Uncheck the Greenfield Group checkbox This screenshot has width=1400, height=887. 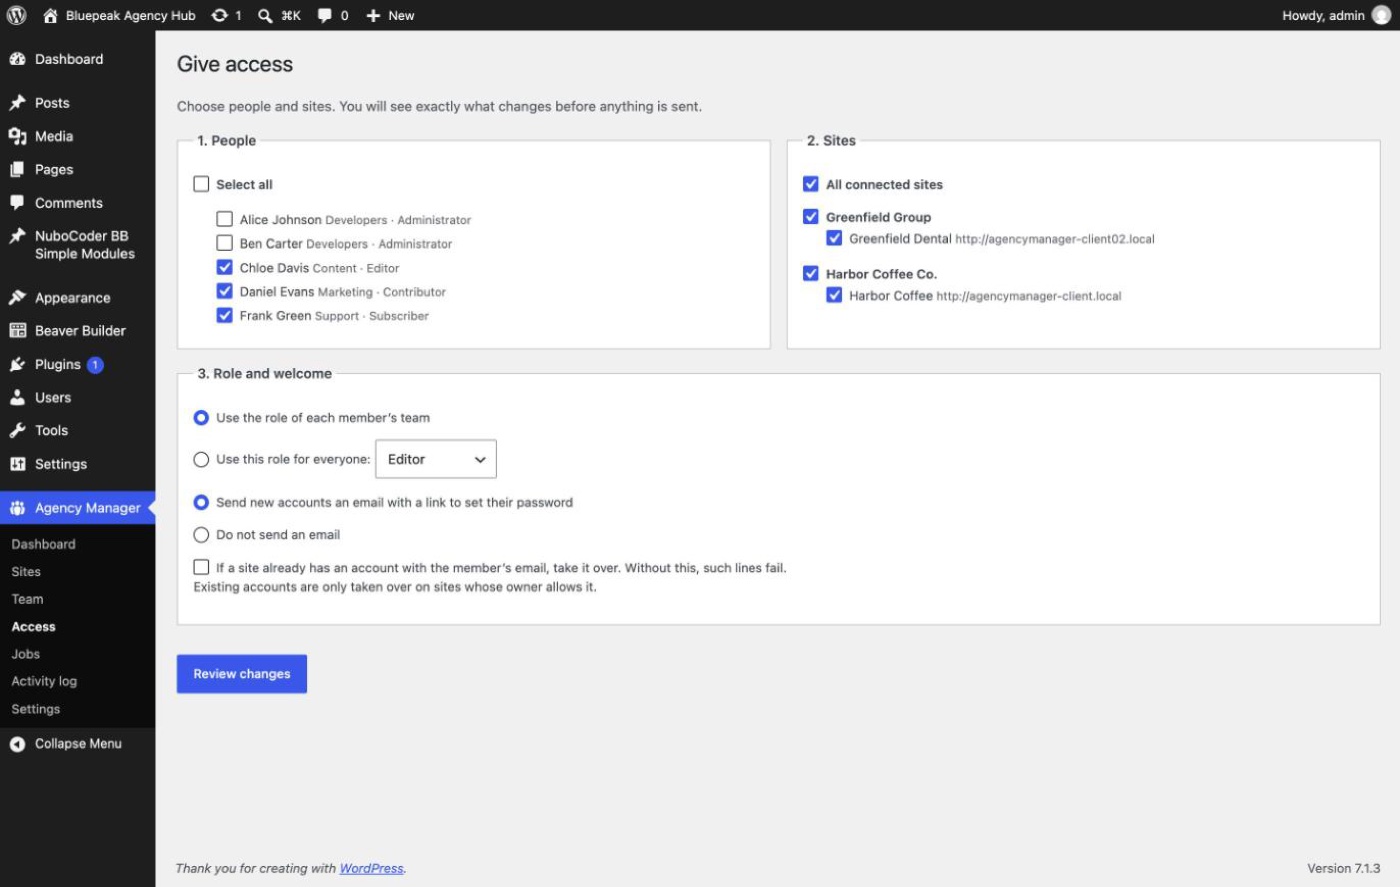(811, 216)
